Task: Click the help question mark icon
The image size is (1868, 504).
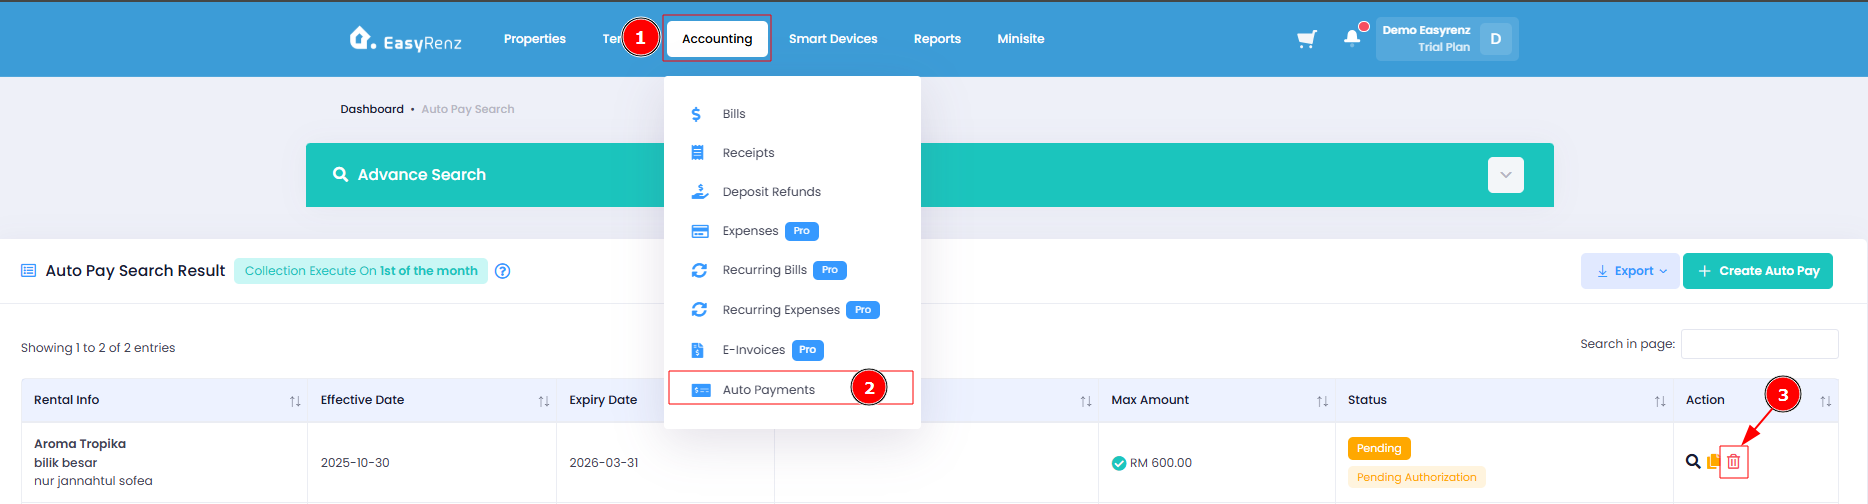Action: [x=503, y=271]
